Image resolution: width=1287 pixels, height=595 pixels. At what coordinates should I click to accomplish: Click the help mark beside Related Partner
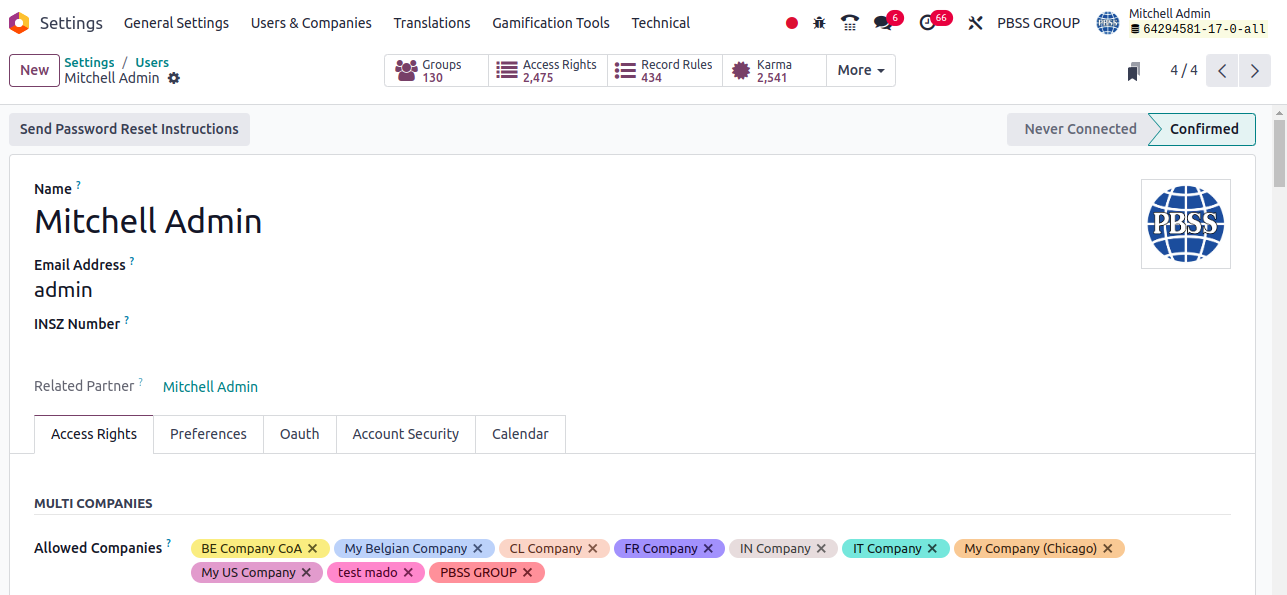[141, 382]
